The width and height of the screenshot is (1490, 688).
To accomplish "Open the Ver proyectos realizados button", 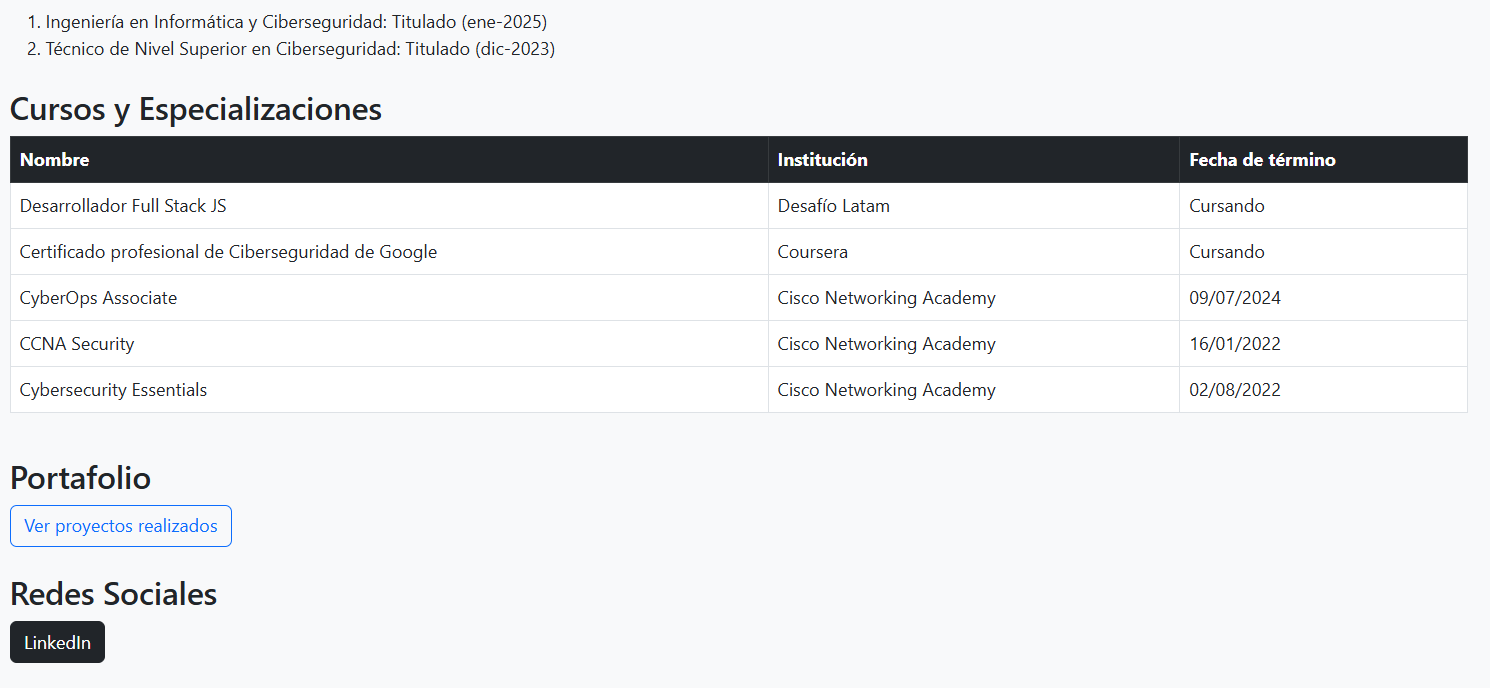I will (121, 526).
